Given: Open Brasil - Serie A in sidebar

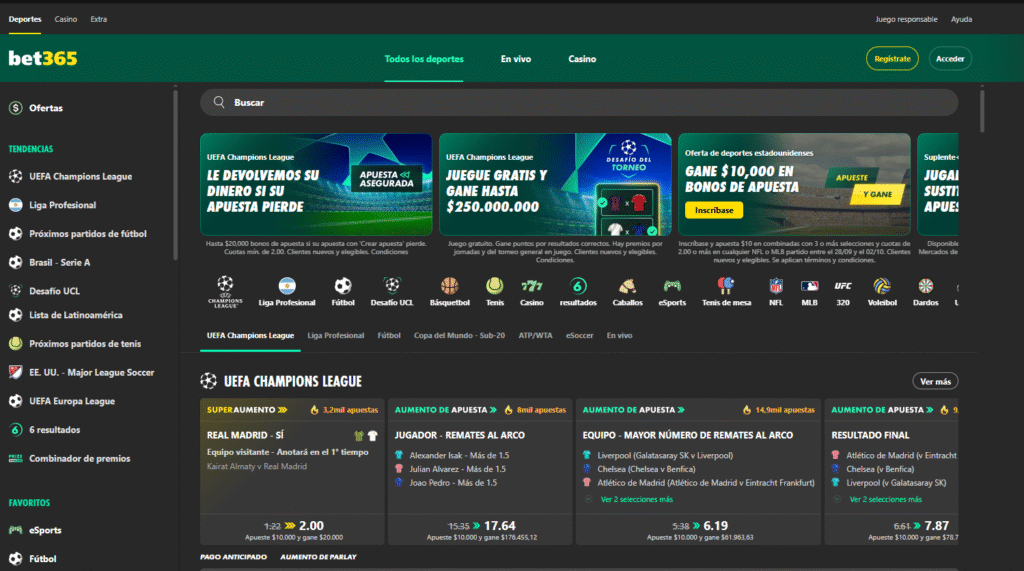Looking at the screenshot, I should [59, 263].
